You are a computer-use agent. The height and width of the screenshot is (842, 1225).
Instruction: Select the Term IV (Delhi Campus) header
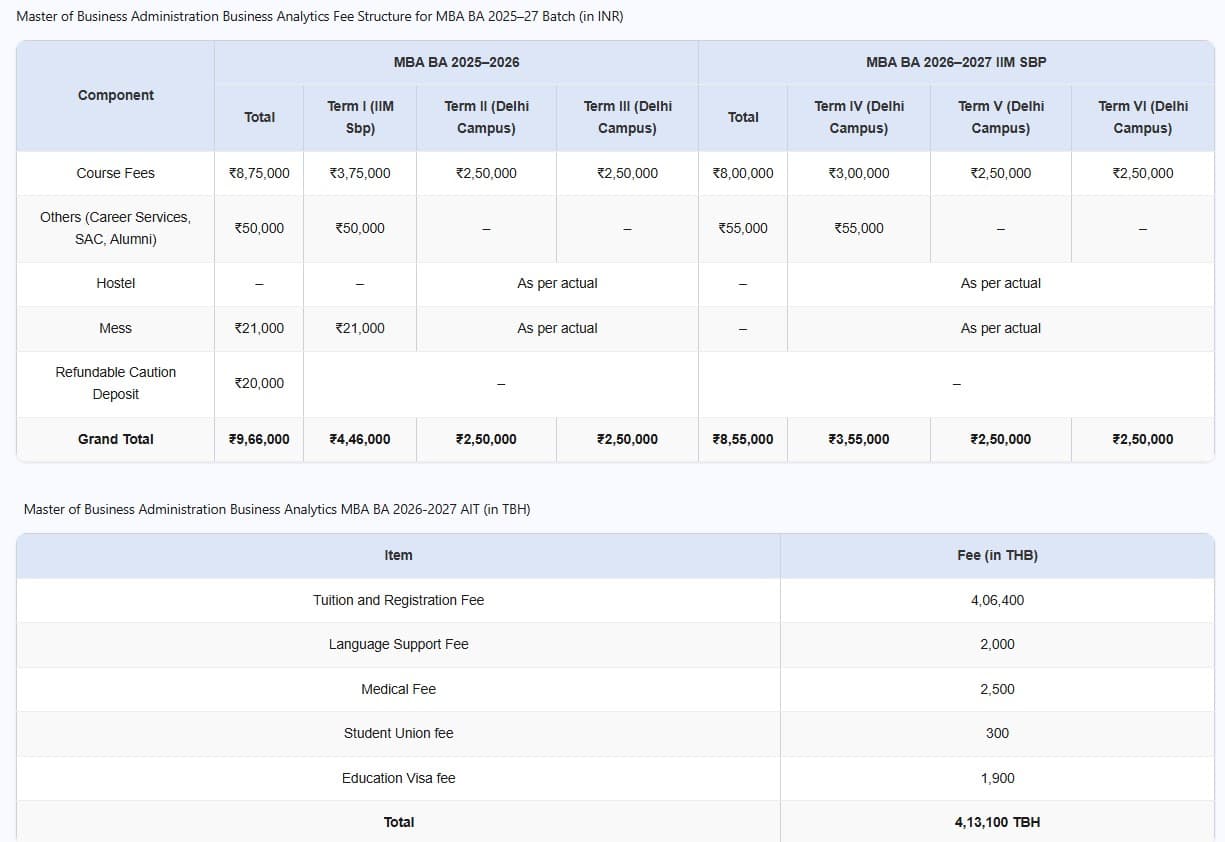tap(858, 117)
